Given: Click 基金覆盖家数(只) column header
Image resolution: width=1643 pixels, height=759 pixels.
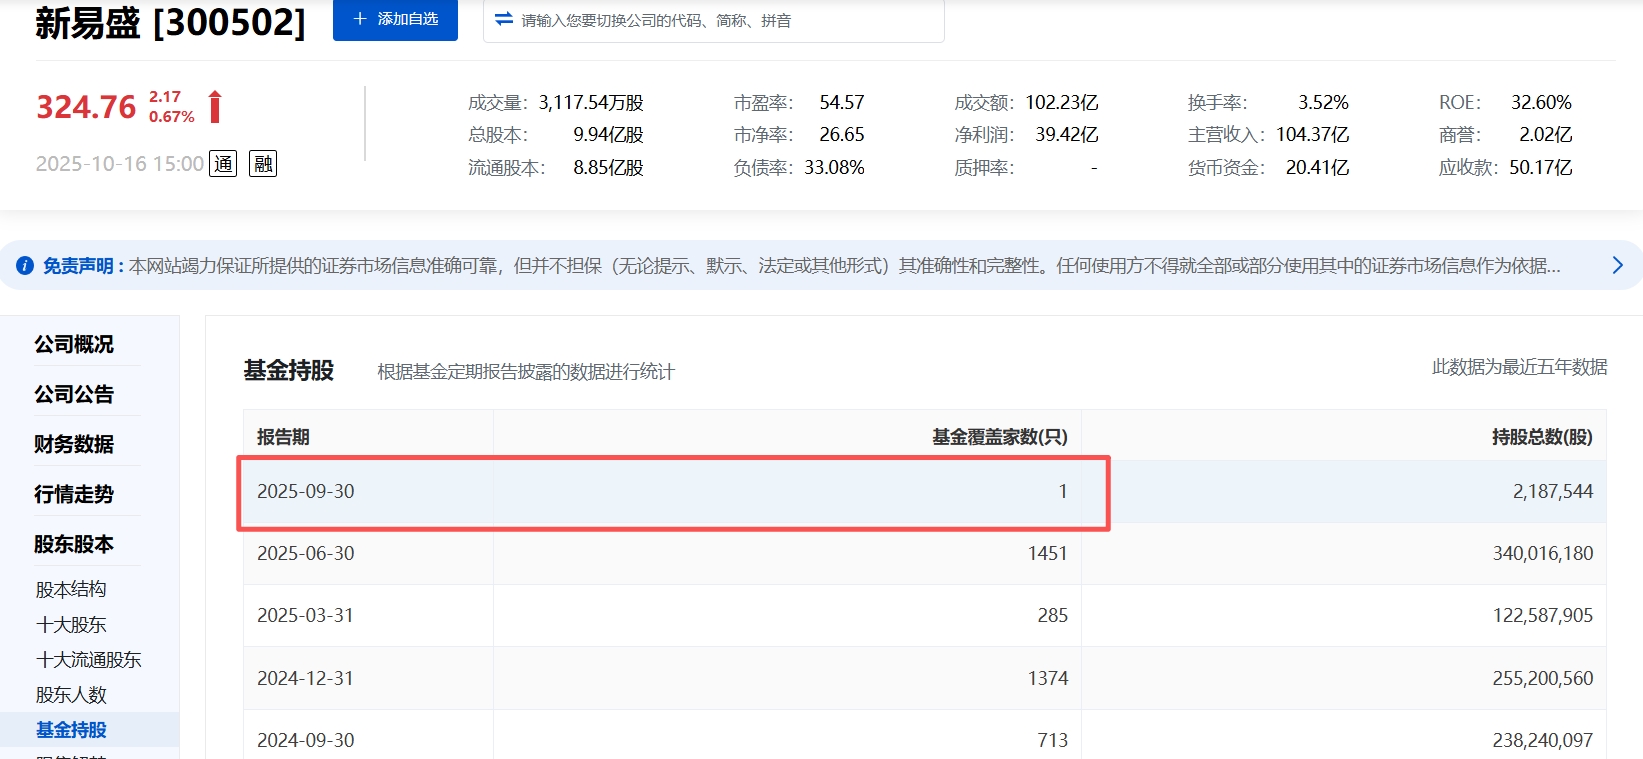Looking at the screenshot, I should [x=1000, y=437].
